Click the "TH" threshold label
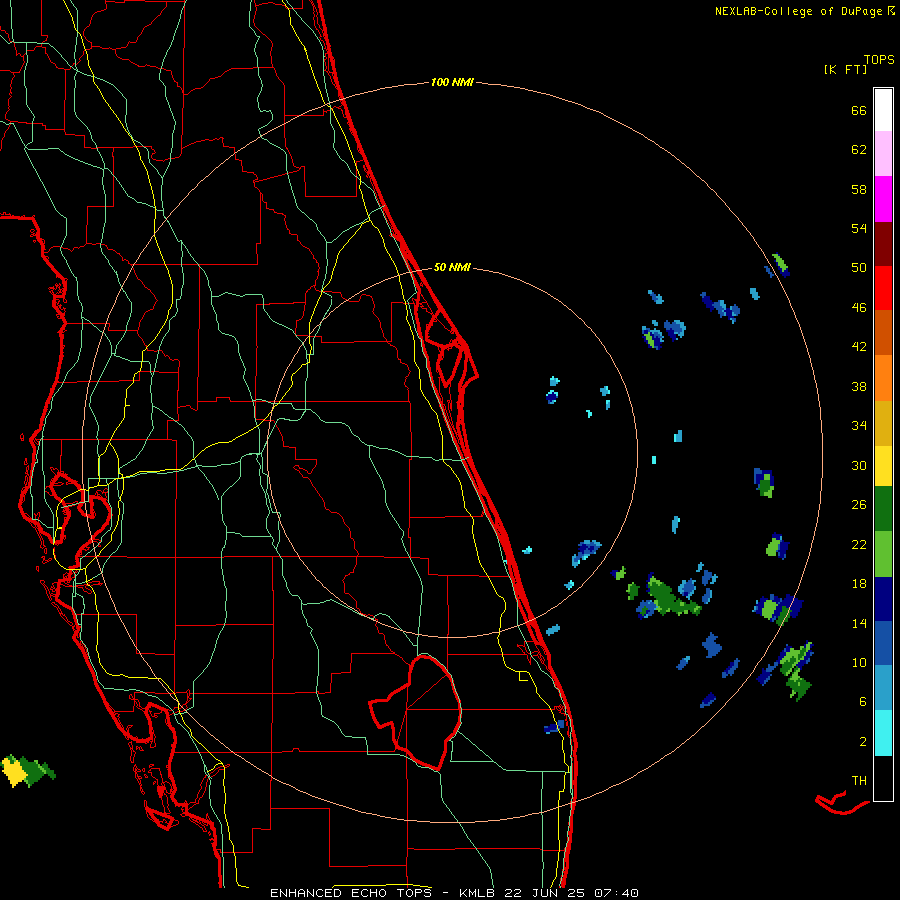The image size is (900, 900). pyautogui.click(x=859, y=781)
